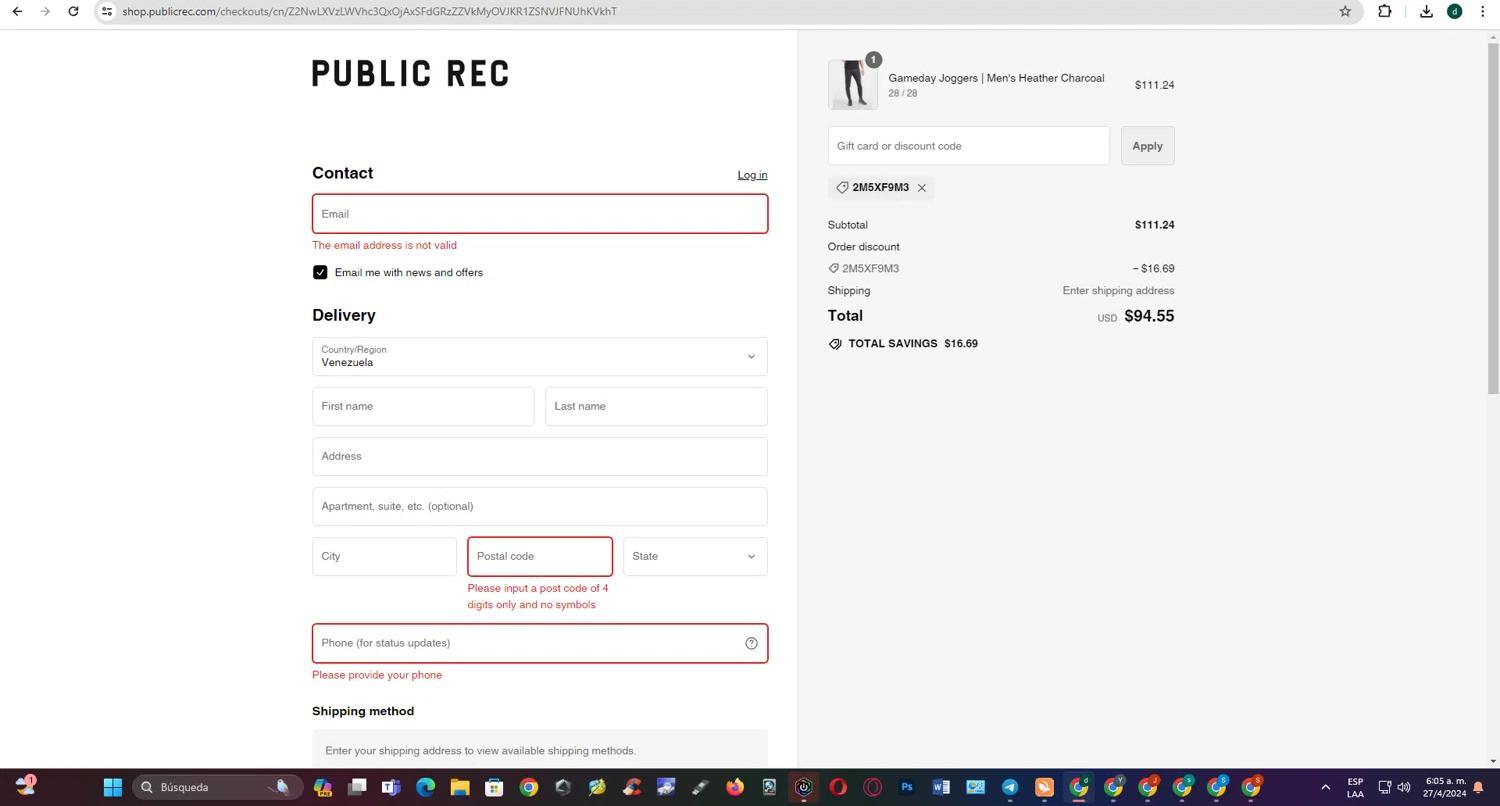Click the PUBLIC REC logo

coord(411,73)
